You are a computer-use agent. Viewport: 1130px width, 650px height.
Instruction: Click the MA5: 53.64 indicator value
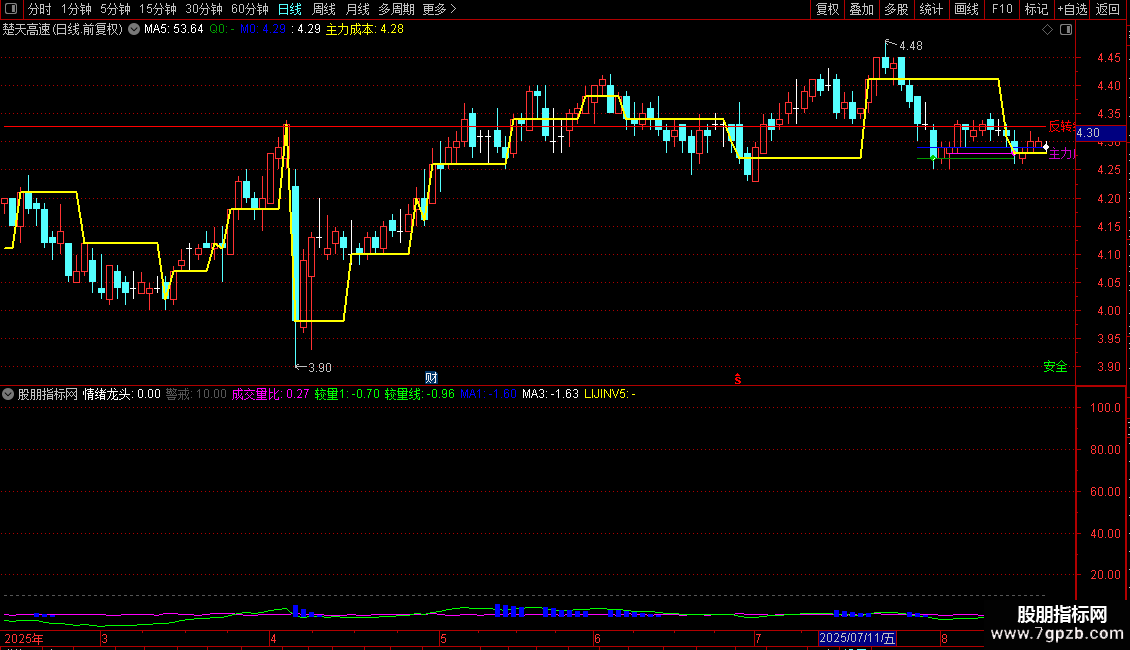tap(174, 30)
